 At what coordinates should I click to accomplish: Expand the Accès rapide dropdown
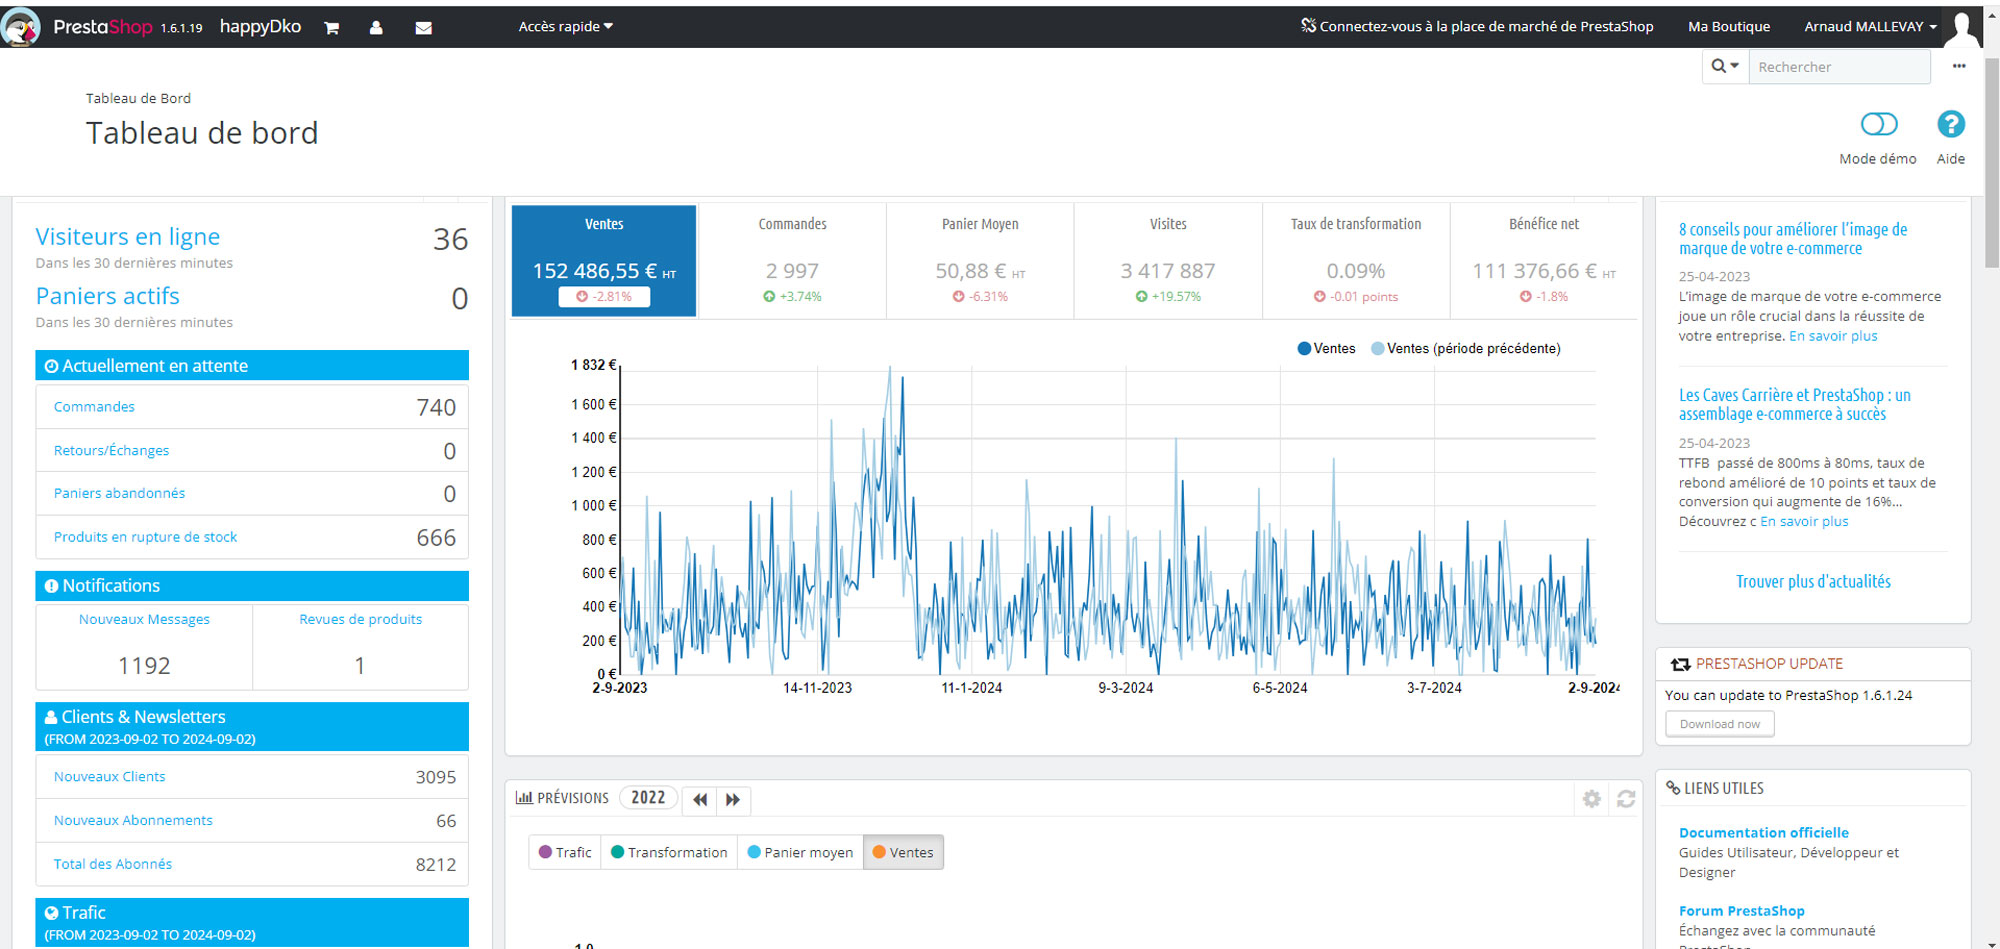566,27
